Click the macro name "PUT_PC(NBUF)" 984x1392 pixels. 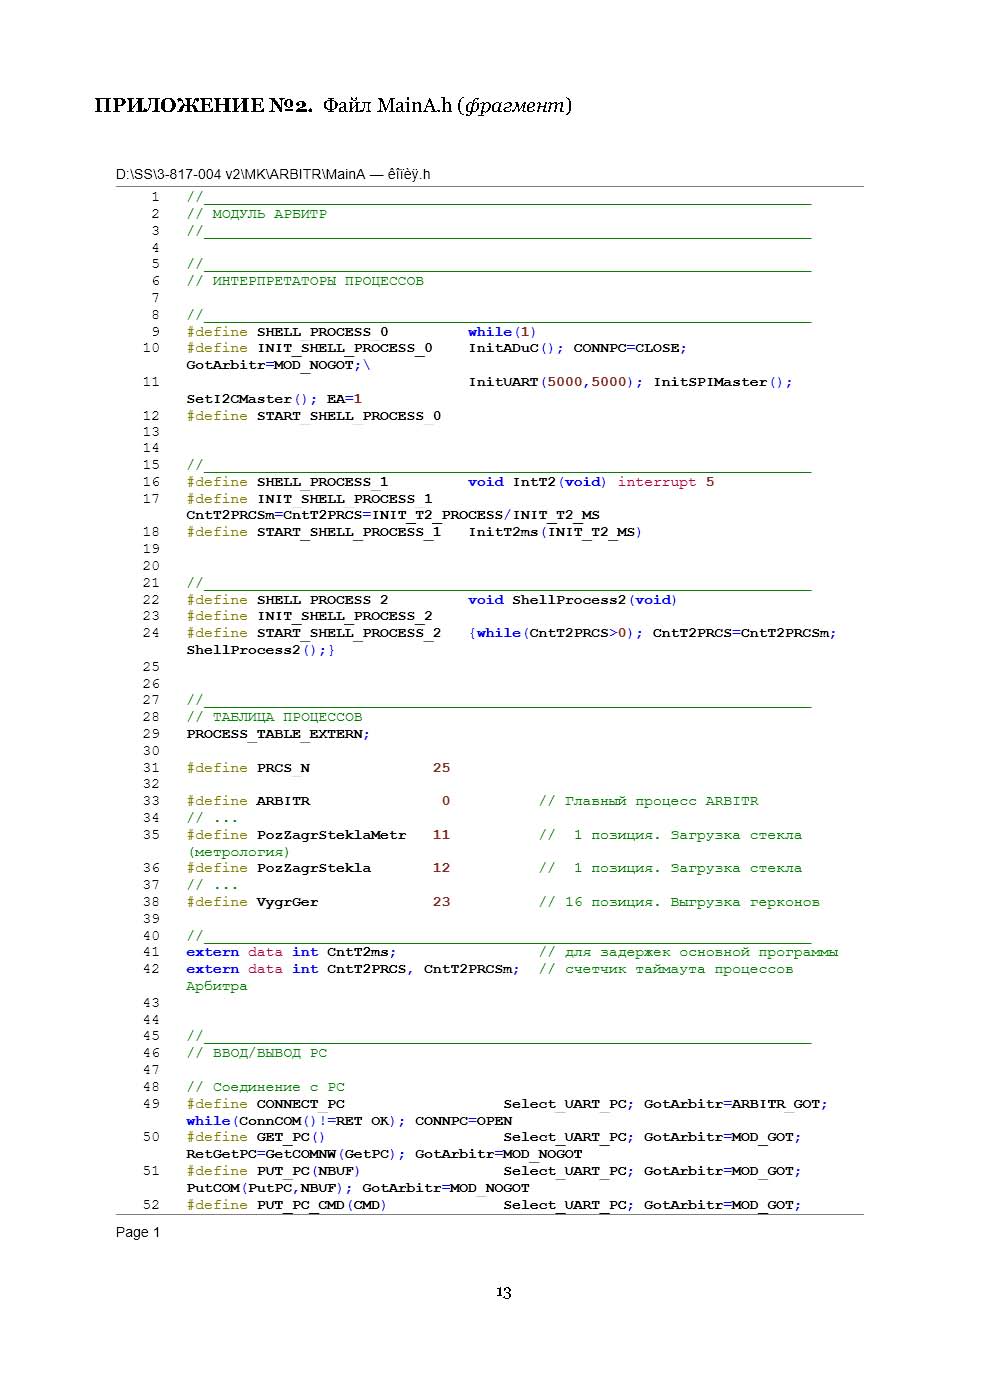(309, 1171)
